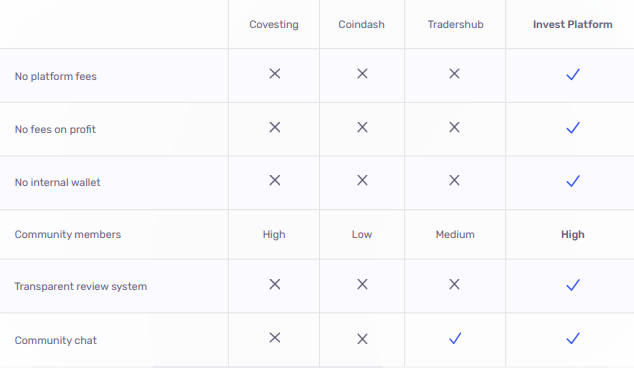Click Invest Platform checkmark for No internal wallet
634x368 pixels.
(573, 181)
